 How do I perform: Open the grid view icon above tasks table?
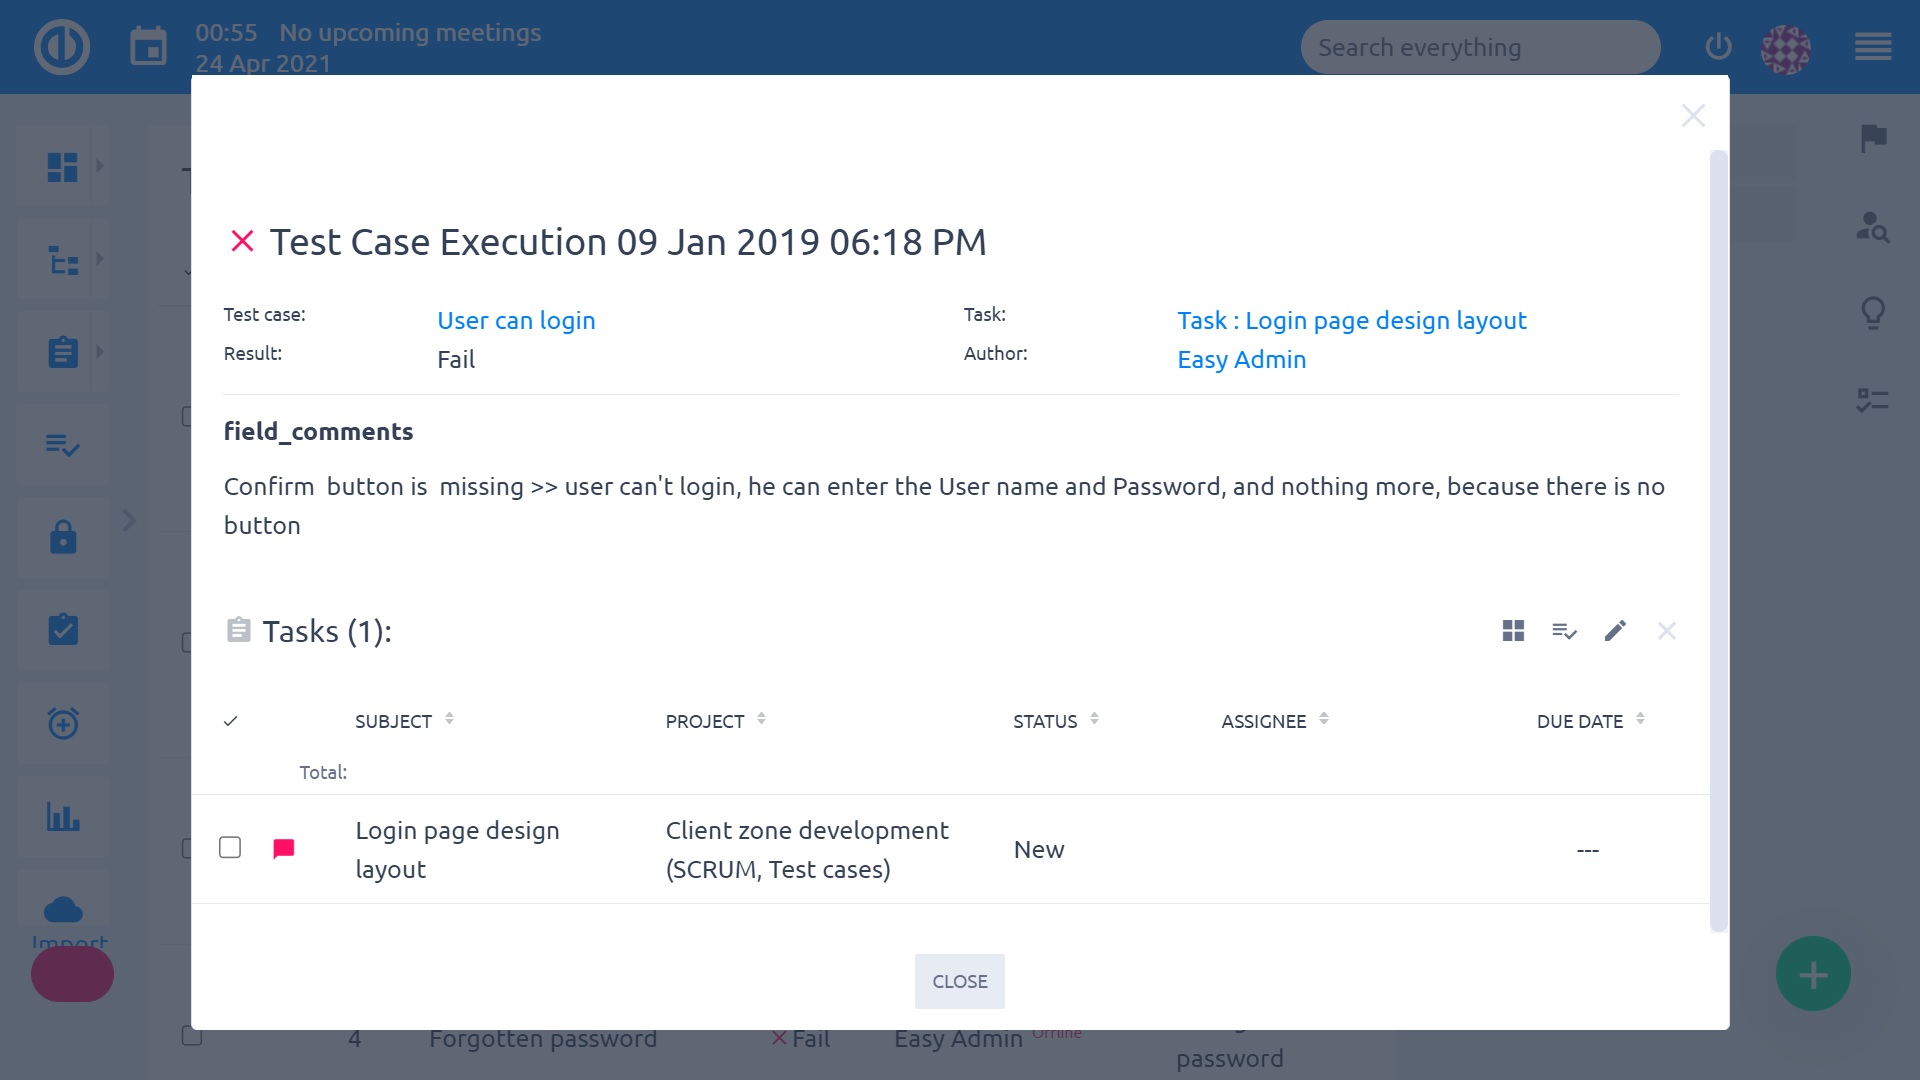click(1513, 631)
